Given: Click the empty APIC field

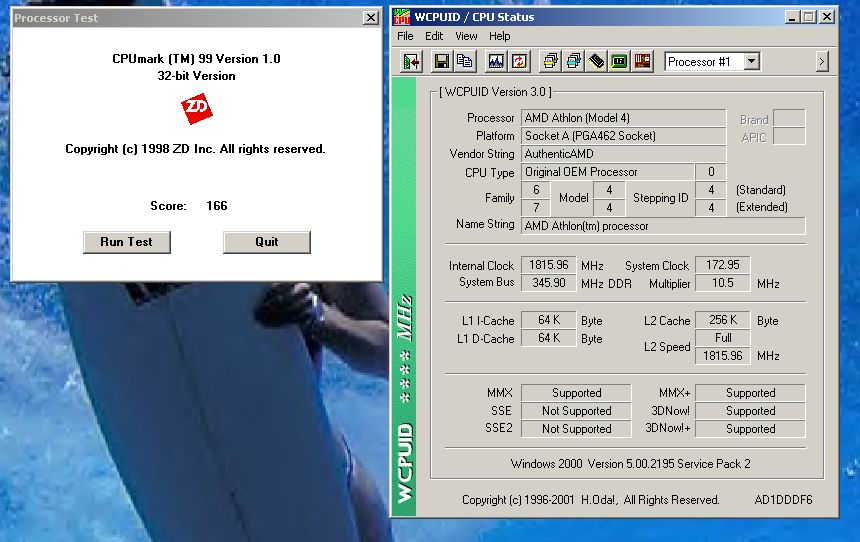Looking at the screenshot, I should [789, 136].
